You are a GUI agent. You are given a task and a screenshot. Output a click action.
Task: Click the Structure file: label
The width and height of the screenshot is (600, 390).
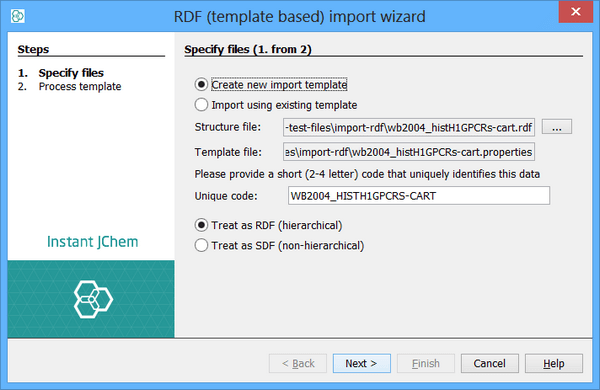pos(228,127)
